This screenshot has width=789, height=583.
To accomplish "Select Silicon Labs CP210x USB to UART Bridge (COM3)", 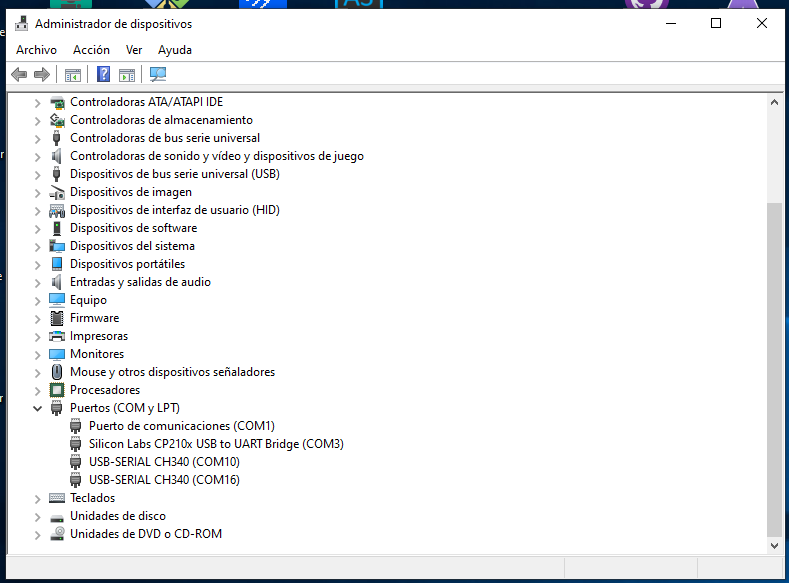I will pyautogui.click(x=215, y=444).
